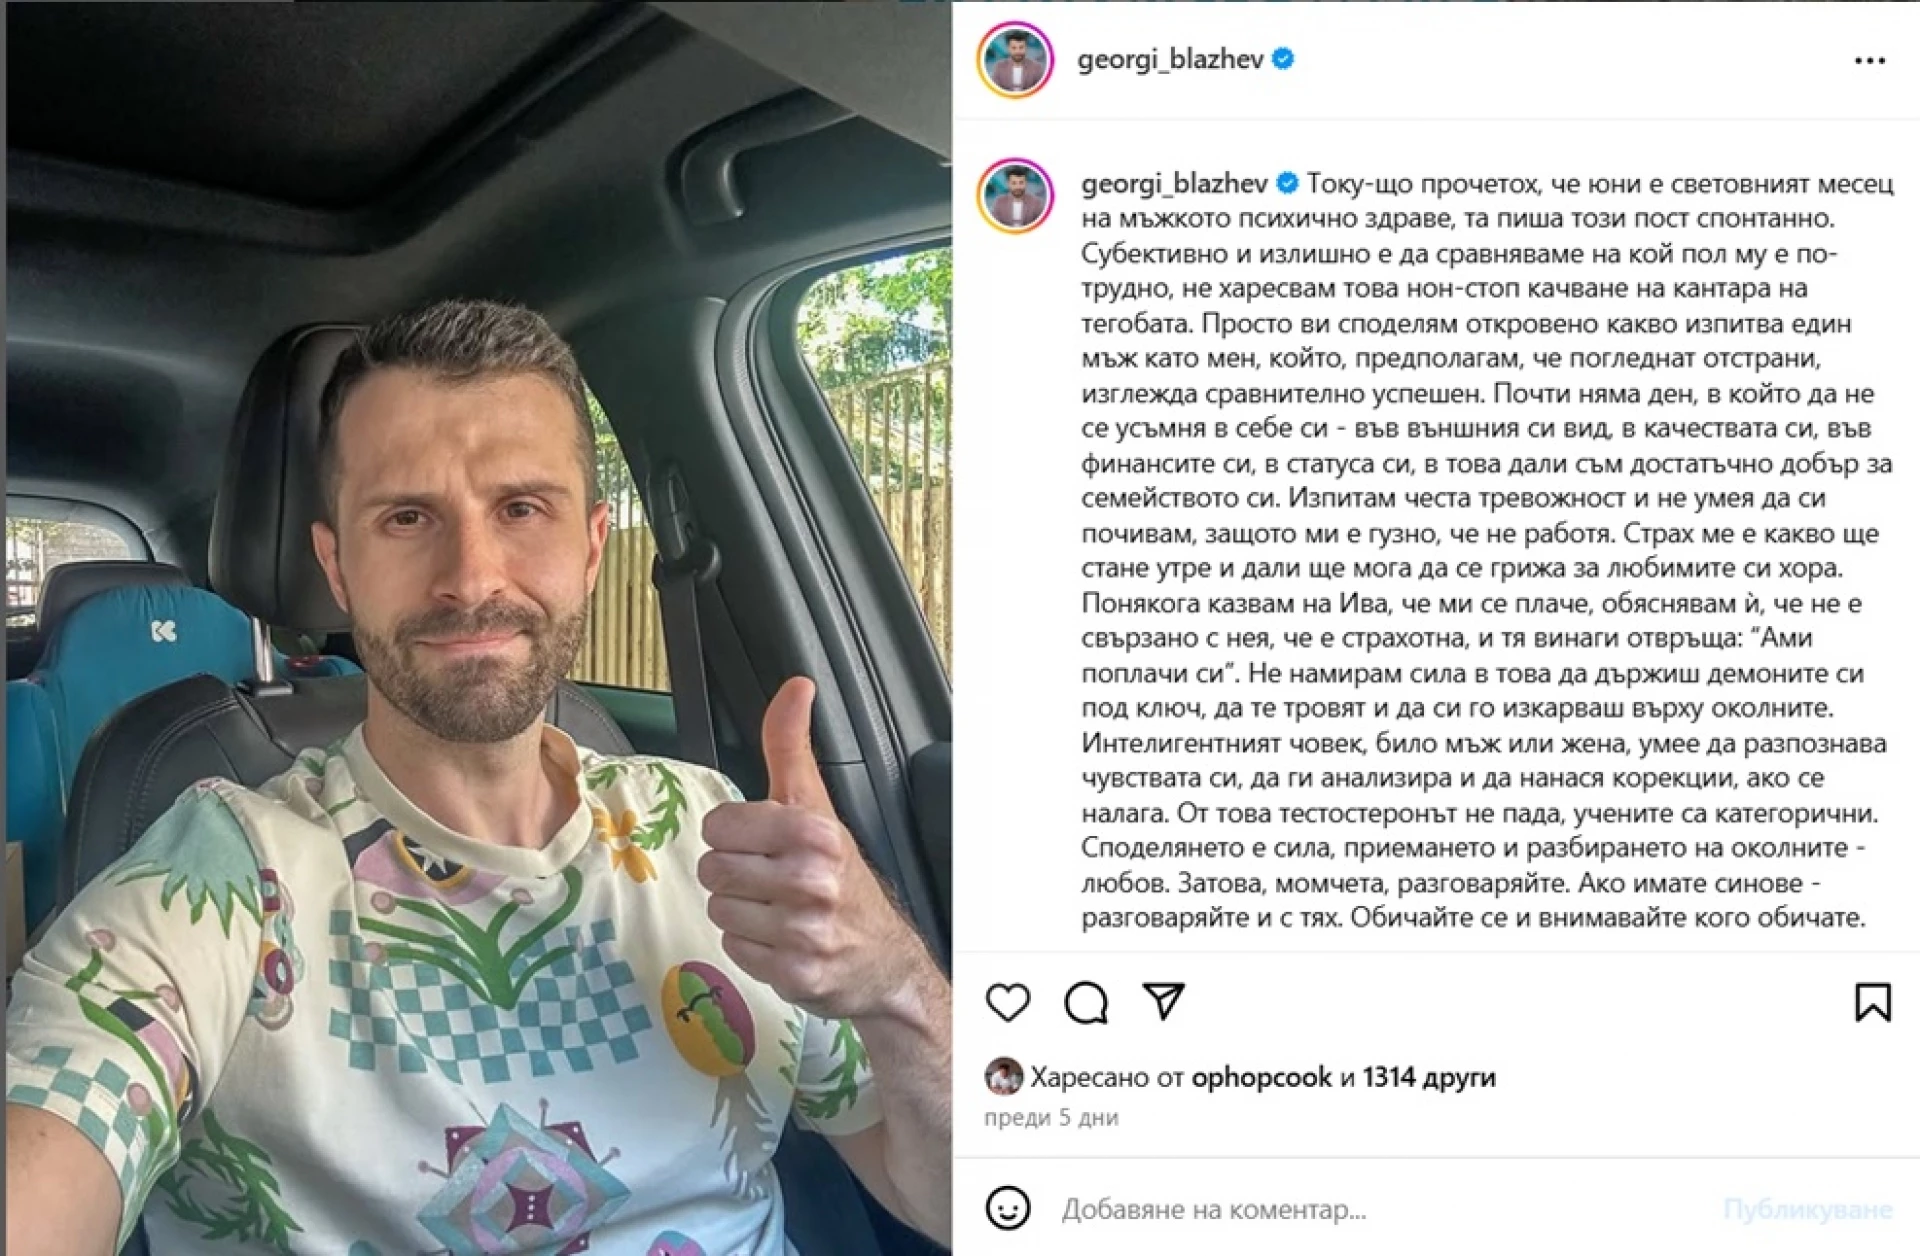View the 1314 други likes list
The image size is (1920, 1256).
click(1428, 1077)
